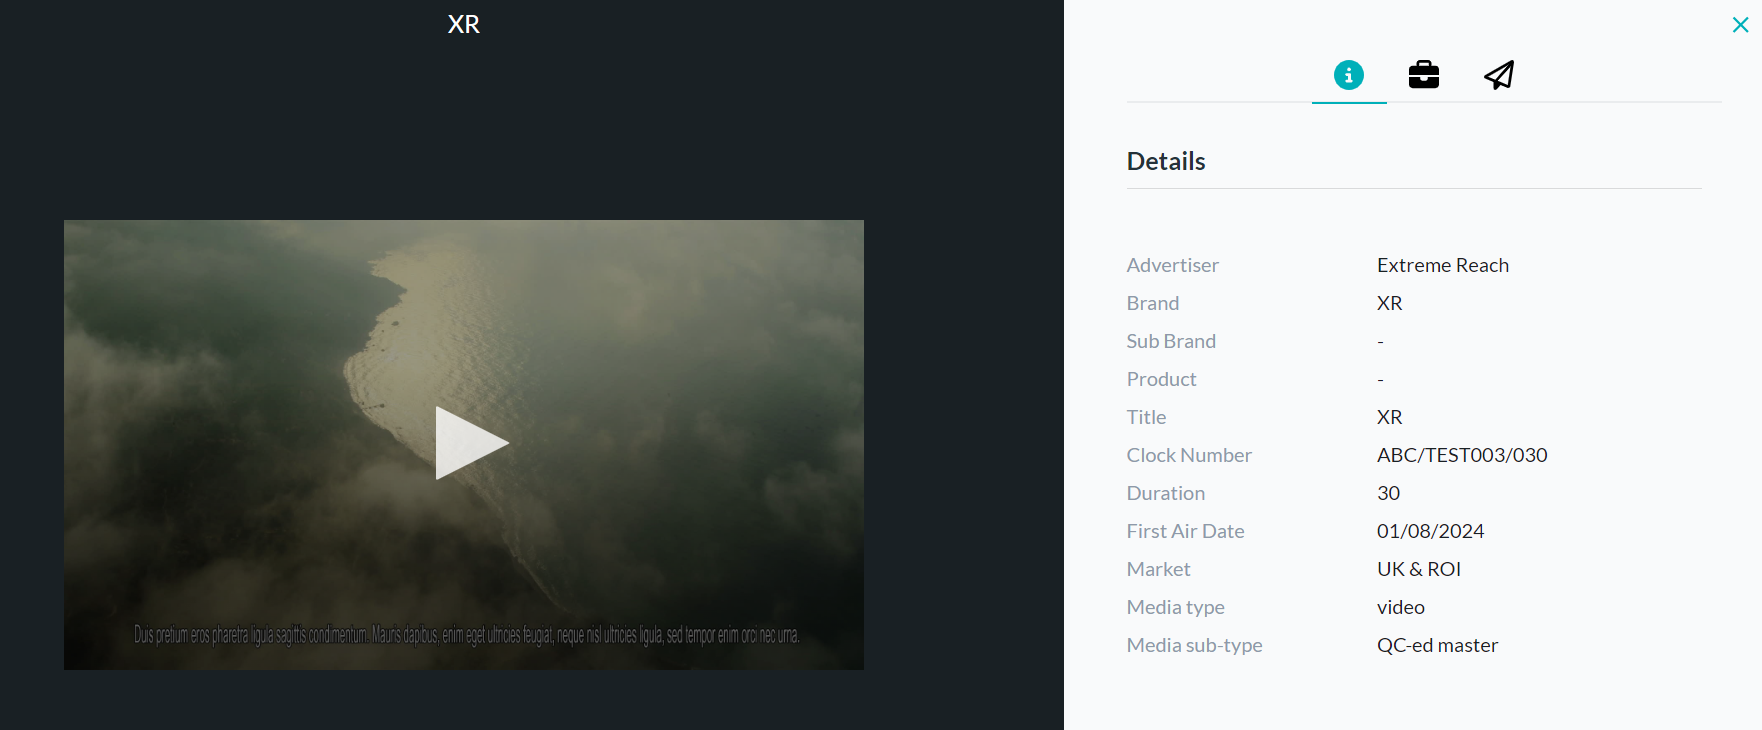Screen dimensions: 1762x730
Task: Close the details panel with X
Action: point(1740,25)
